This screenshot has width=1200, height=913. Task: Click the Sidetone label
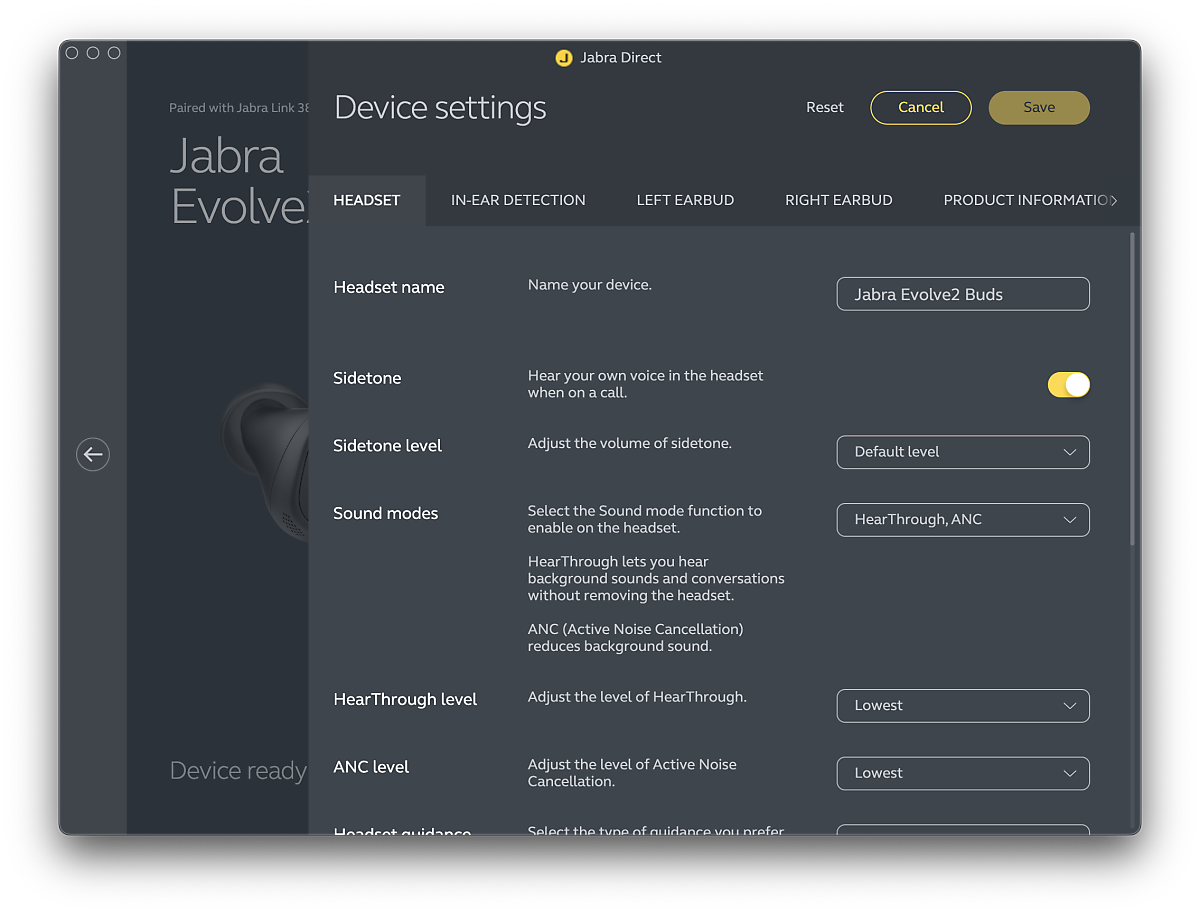(x=367, y=378)
